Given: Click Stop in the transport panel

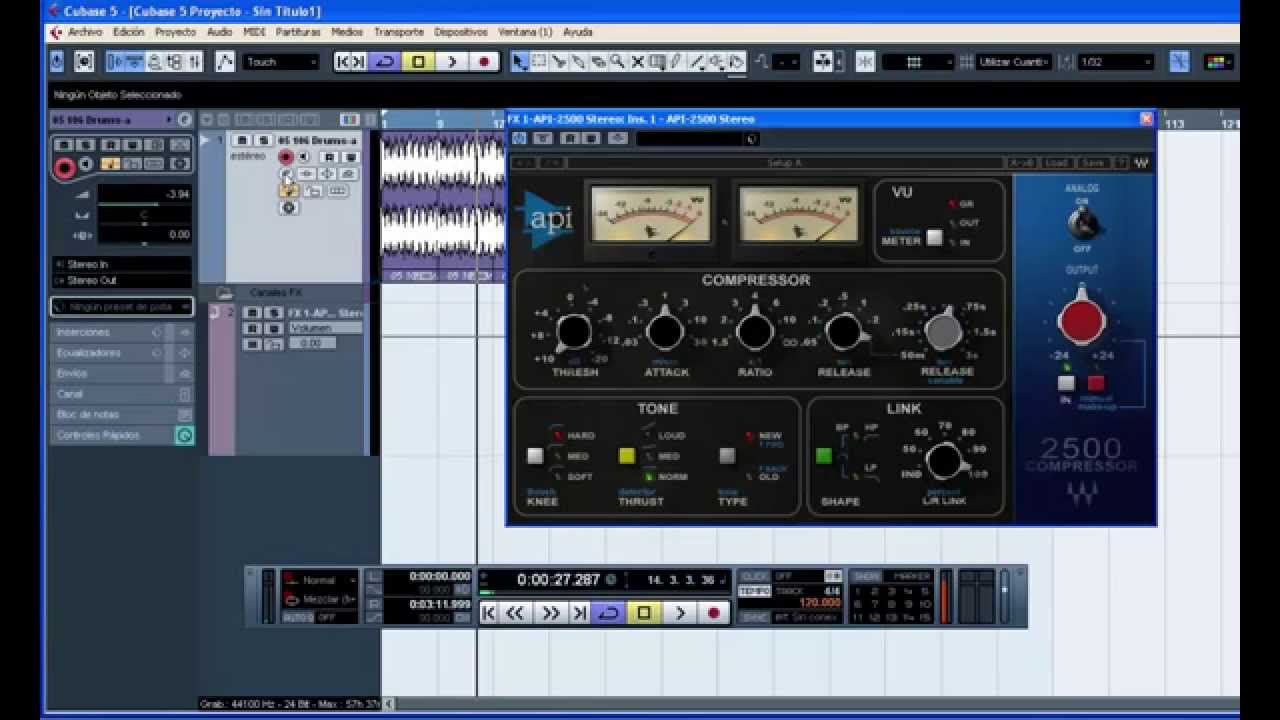Looking at the screenshot, I should pos(645,613).
